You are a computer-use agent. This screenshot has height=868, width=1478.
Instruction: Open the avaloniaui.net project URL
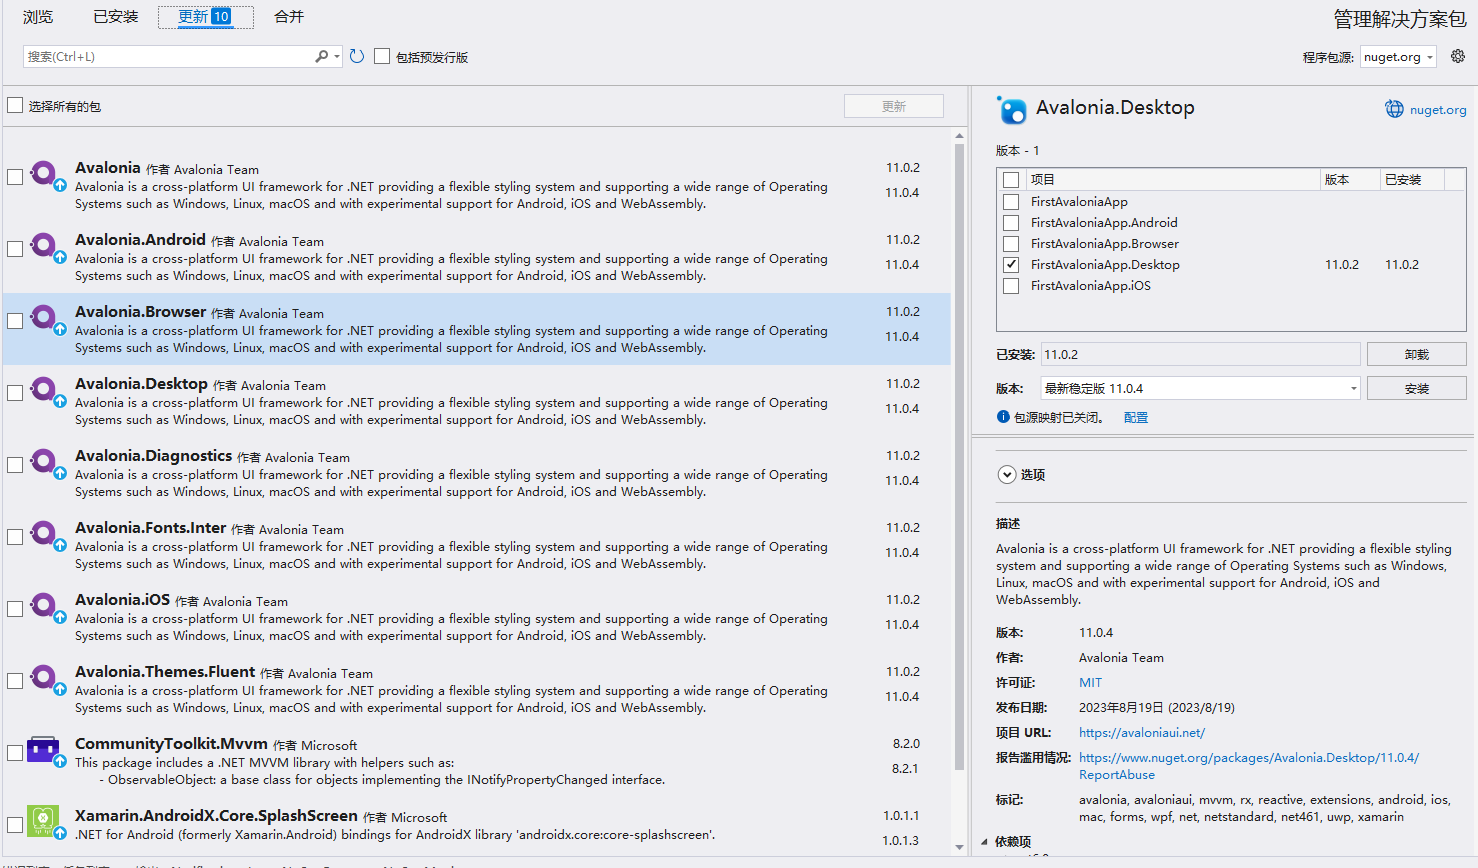[1142, 732]
